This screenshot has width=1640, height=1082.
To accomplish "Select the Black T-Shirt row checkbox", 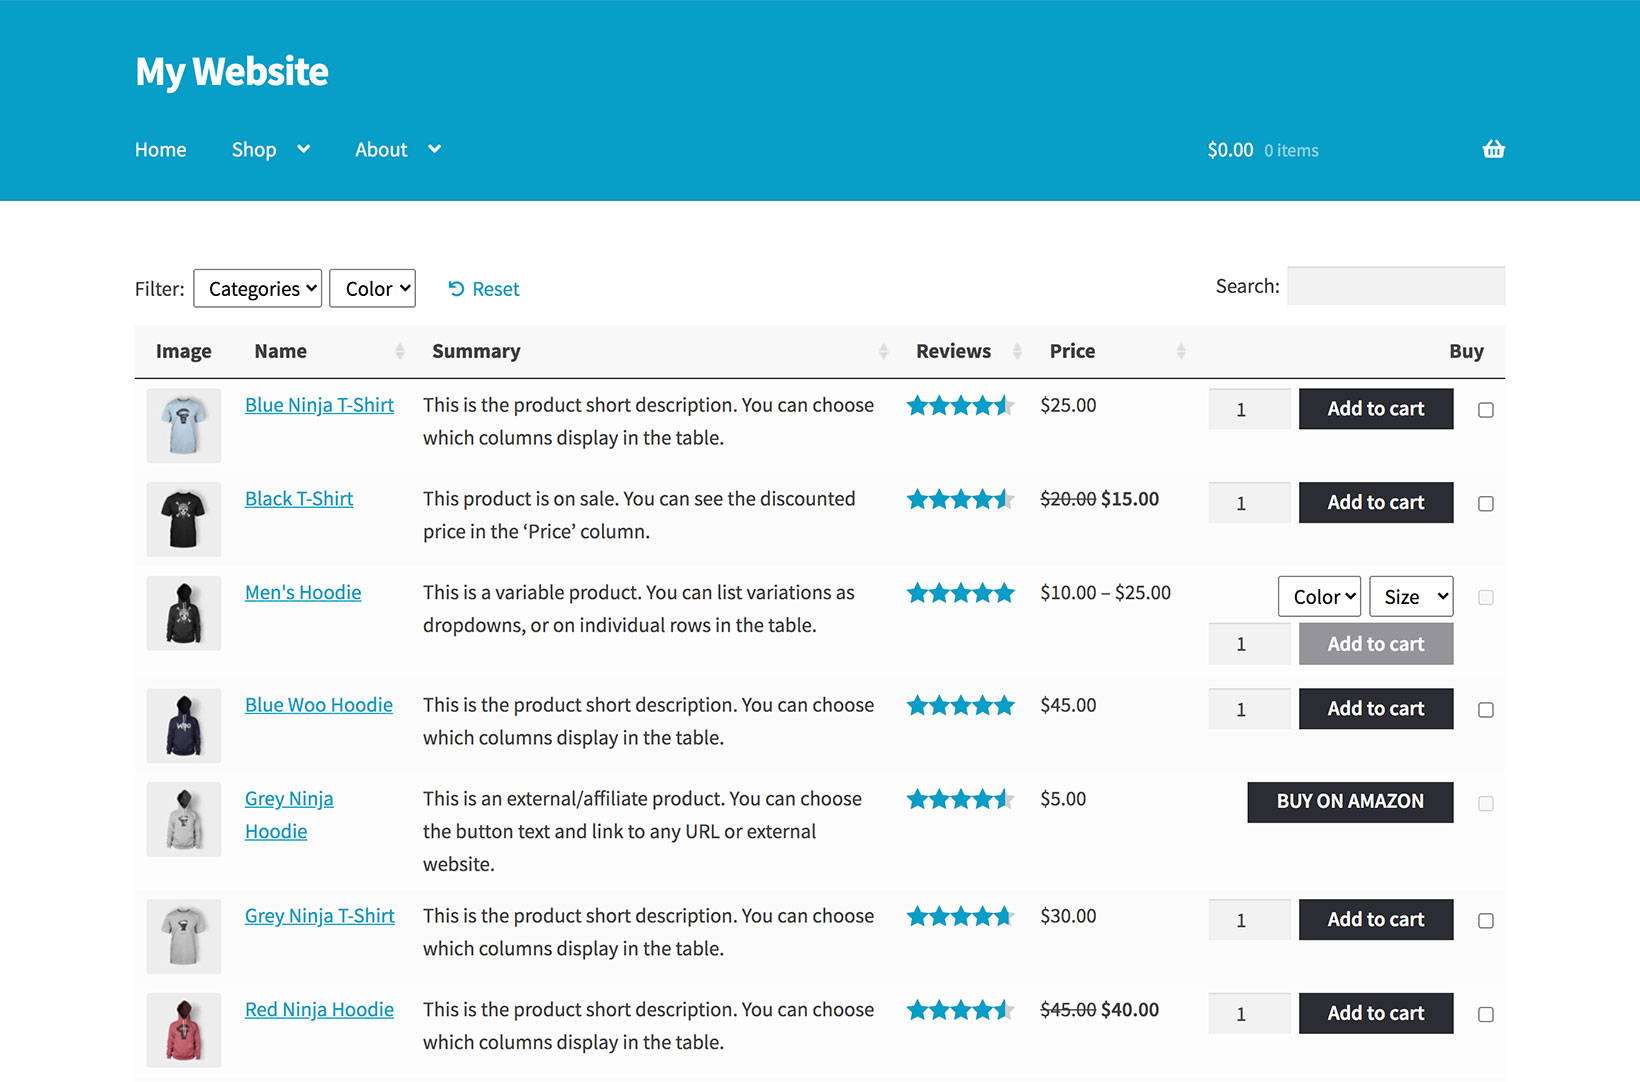I will pos(1486,504).
